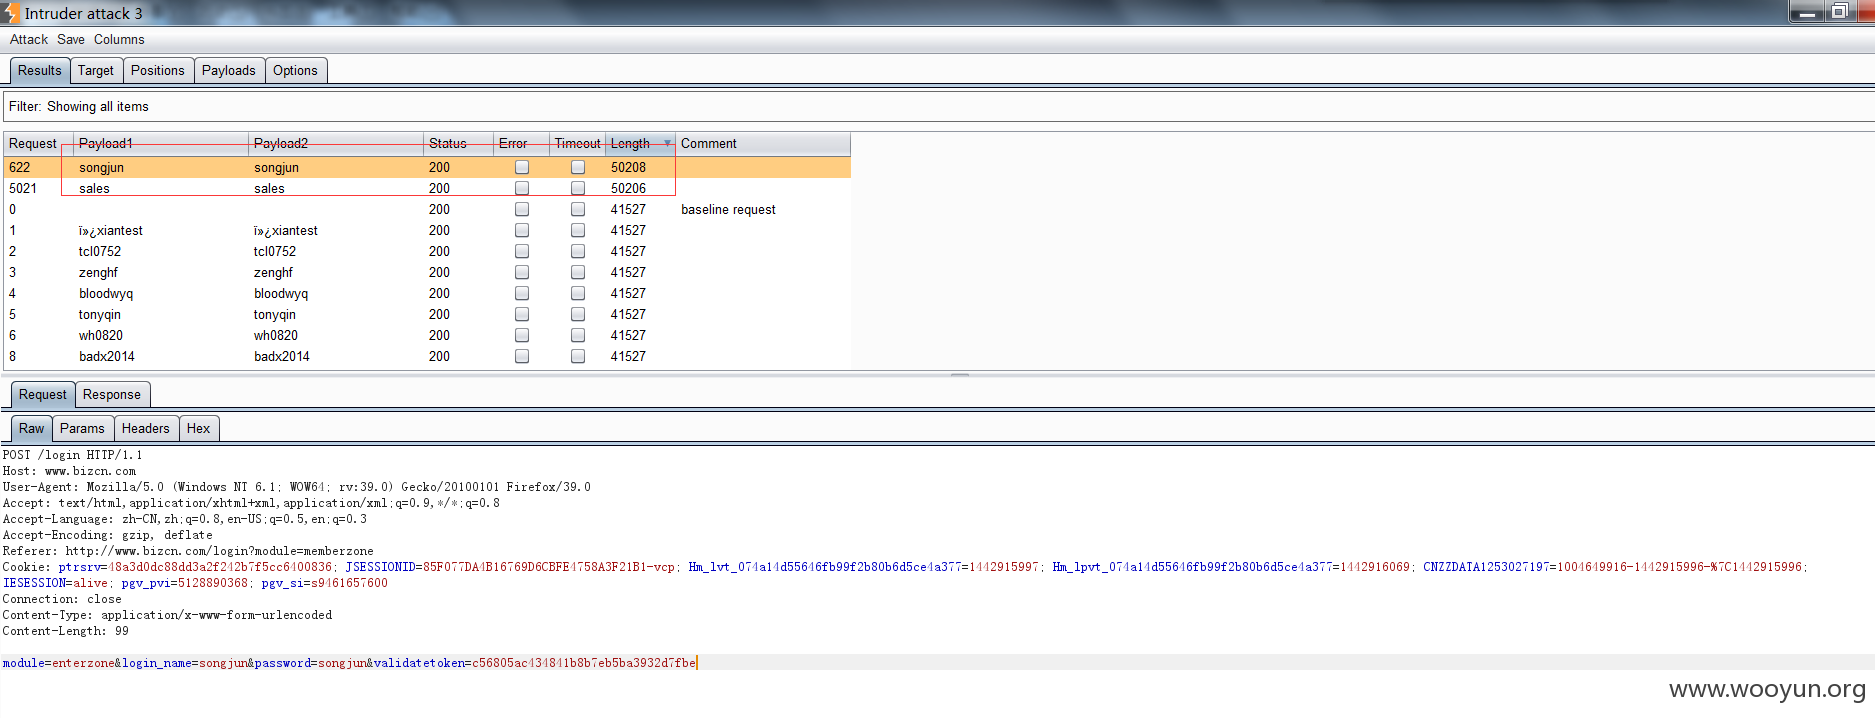1875x718 pixels.
Task: Switch to the Target tab
Action: coord(96,70)
